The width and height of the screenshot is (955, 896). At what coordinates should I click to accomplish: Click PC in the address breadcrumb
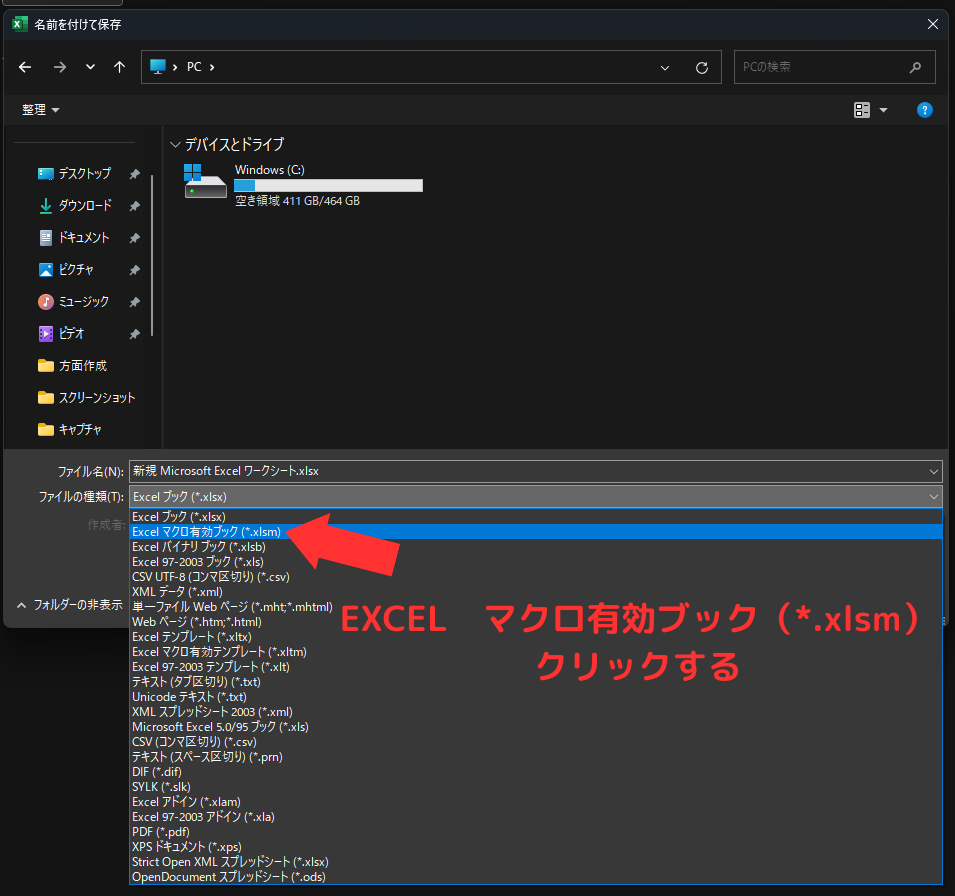click(193, 67)
